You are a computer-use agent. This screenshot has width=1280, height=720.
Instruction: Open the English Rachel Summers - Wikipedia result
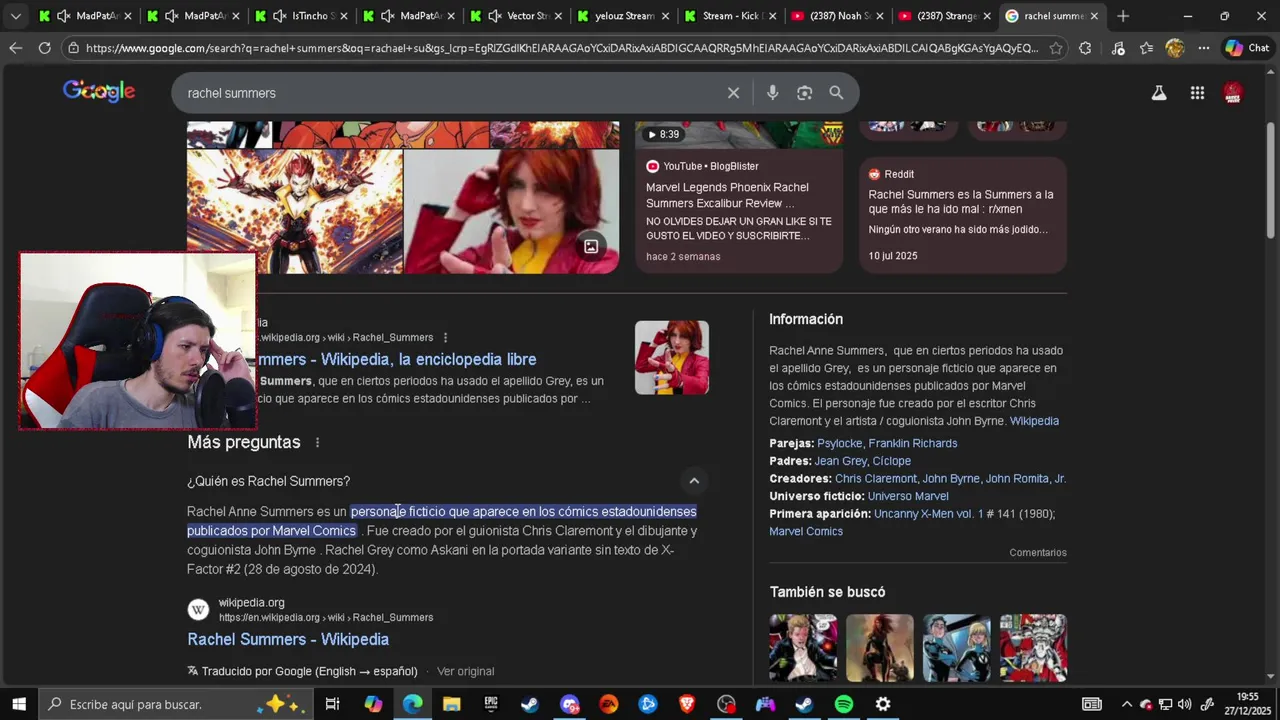(x=288, y=639)
